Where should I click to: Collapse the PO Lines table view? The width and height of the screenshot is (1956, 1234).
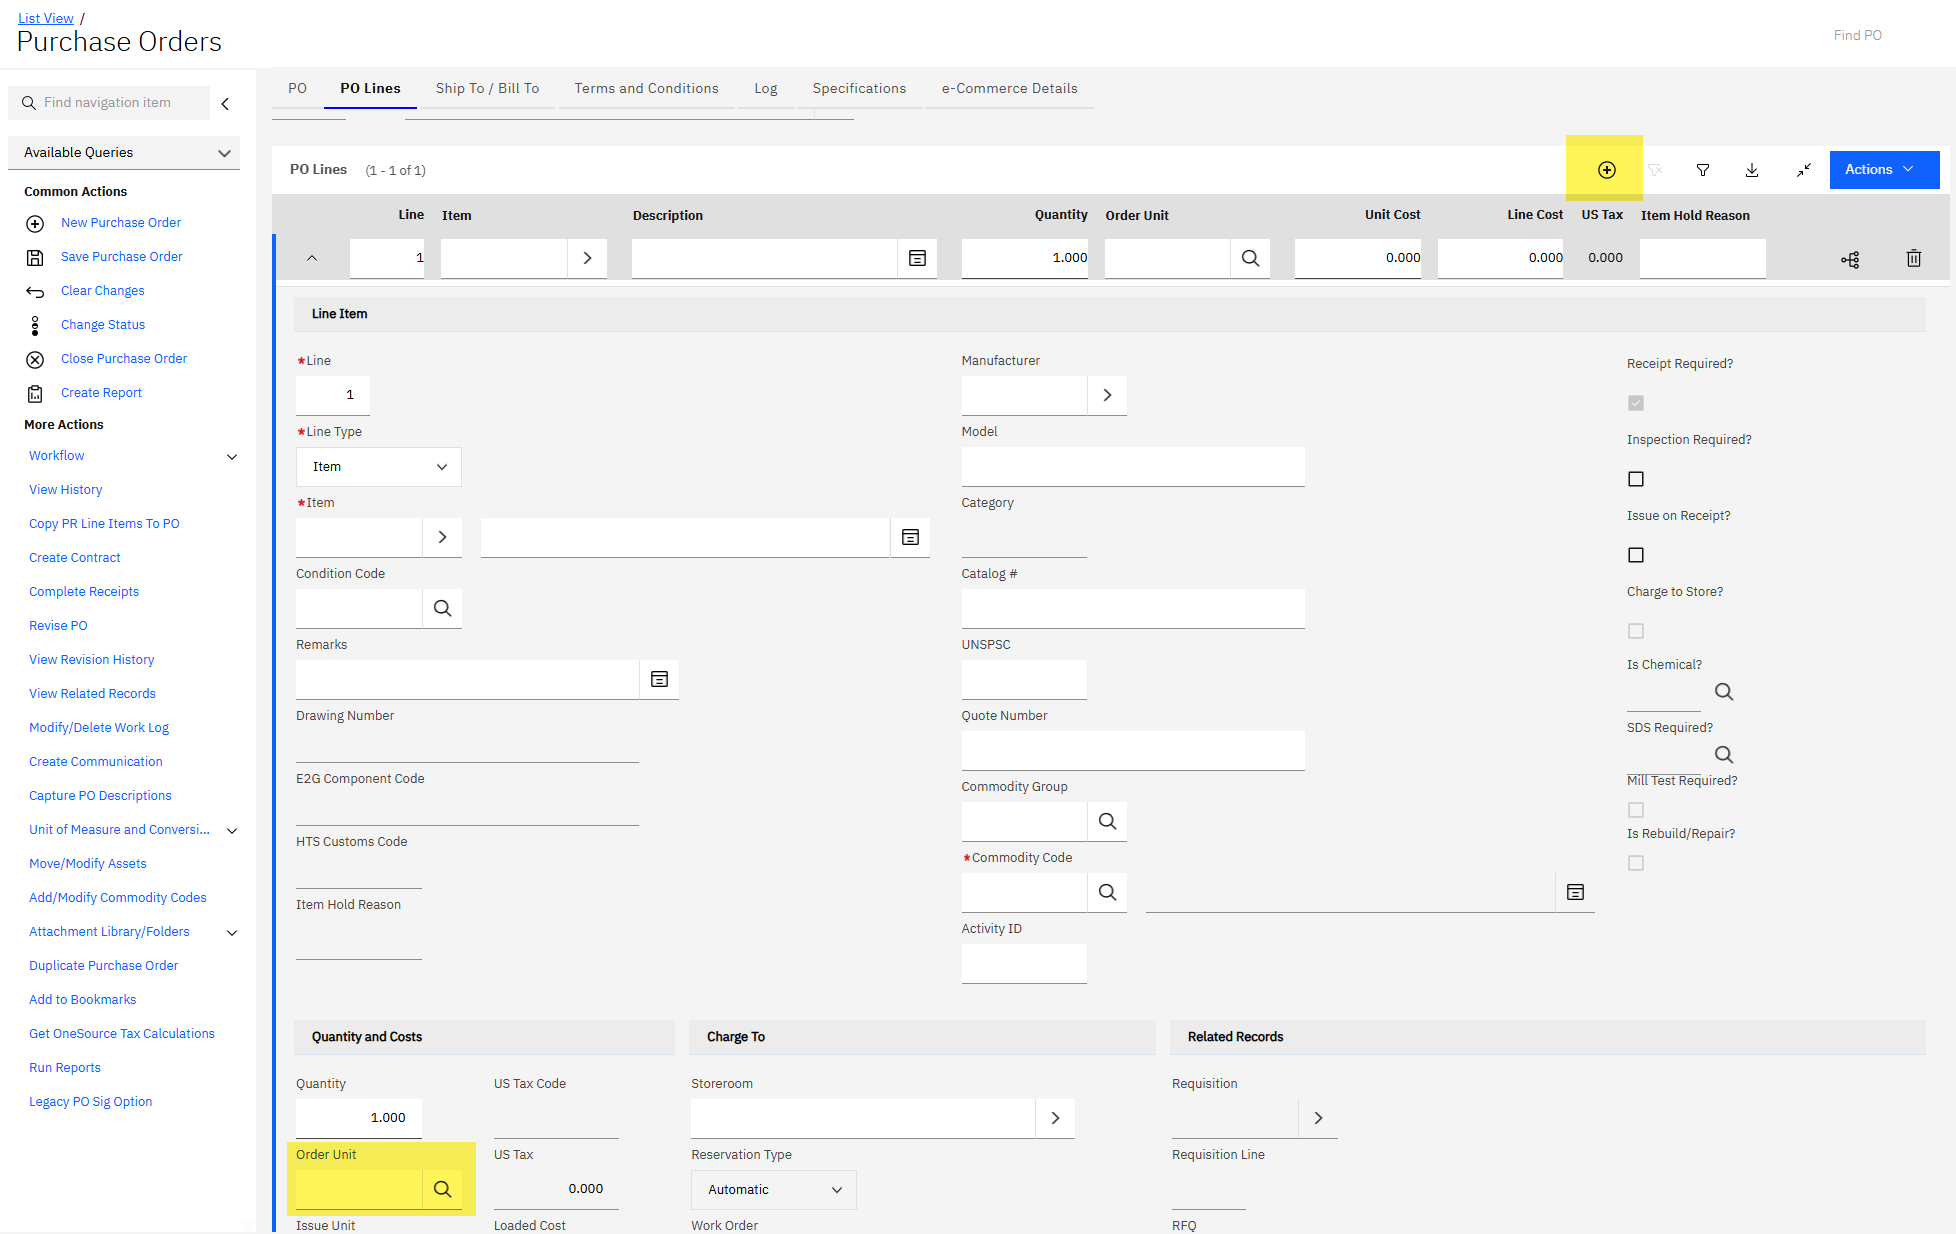[x=1803, y=170]
